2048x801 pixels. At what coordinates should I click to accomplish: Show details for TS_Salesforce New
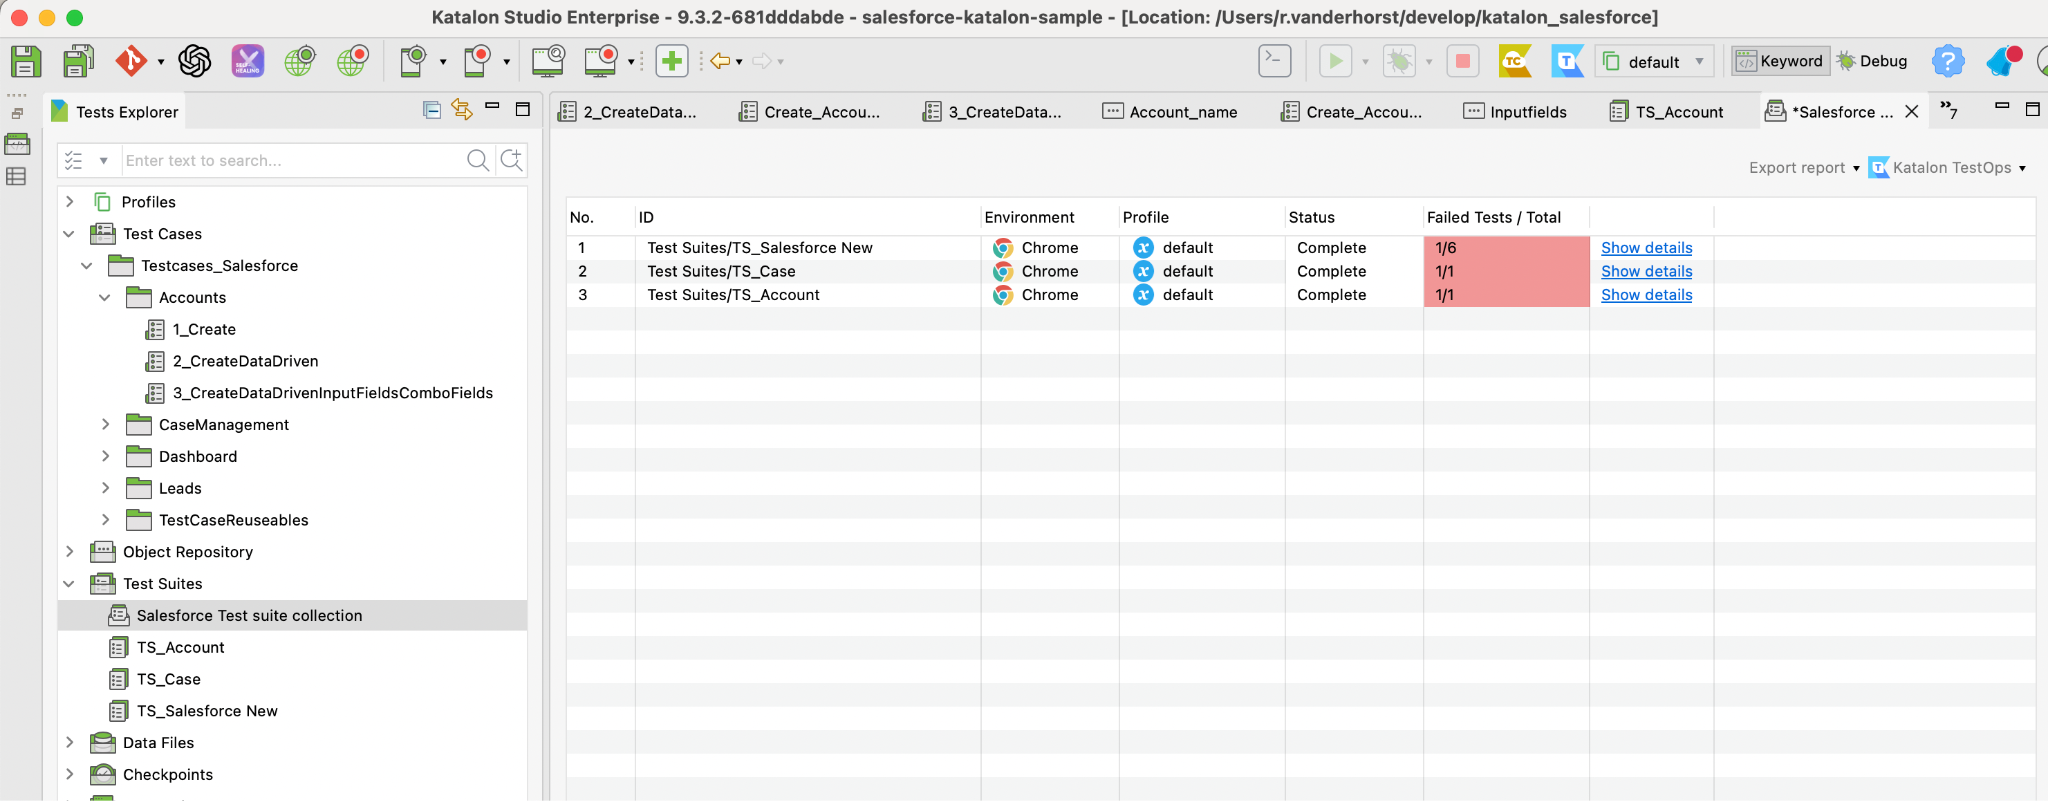click(x=1646, y=248)
